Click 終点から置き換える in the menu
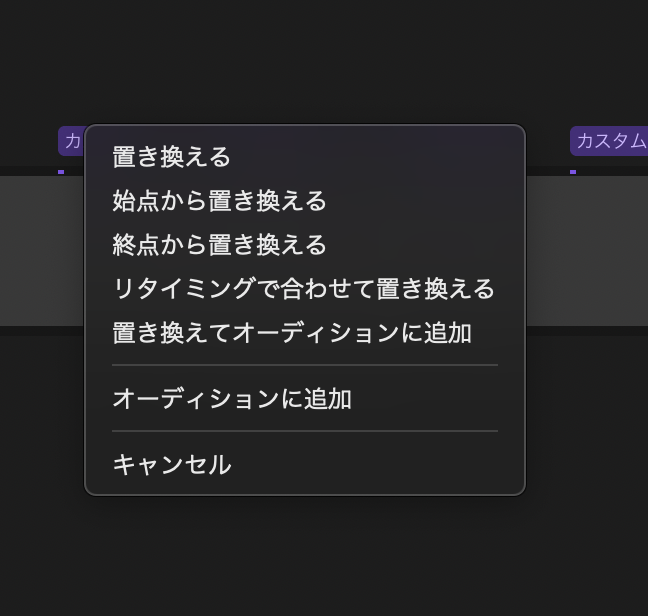The image size is (648, 616). coord(220,245)
